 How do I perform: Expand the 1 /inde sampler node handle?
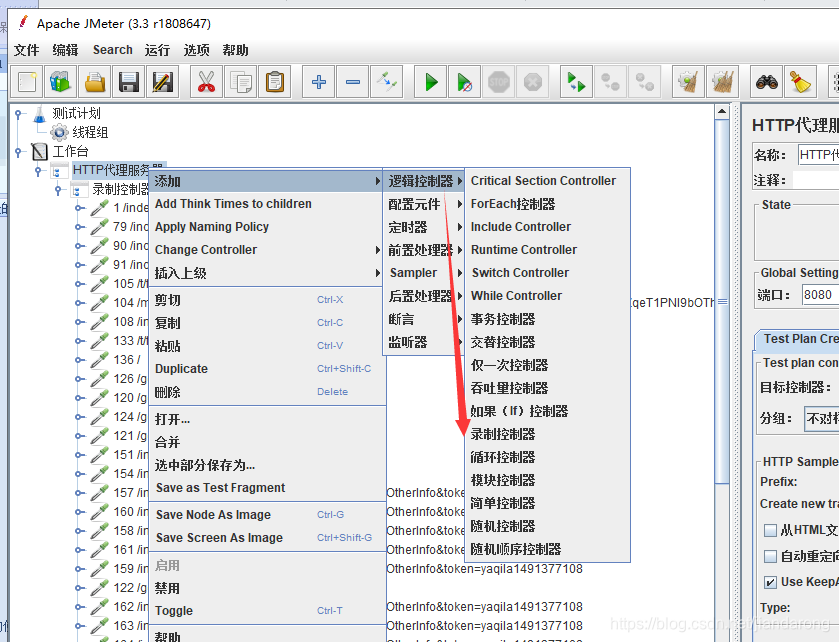coord(79,208)
